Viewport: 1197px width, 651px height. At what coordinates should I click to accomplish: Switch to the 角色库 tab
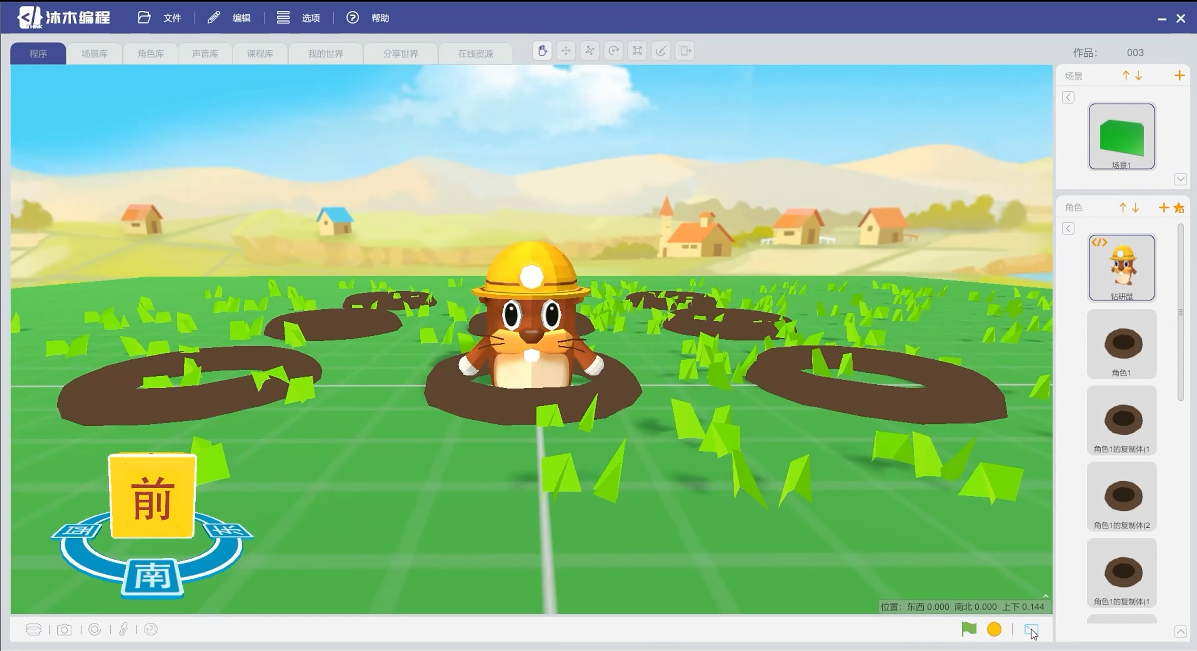pyautogui.click(x=150, y=53)
